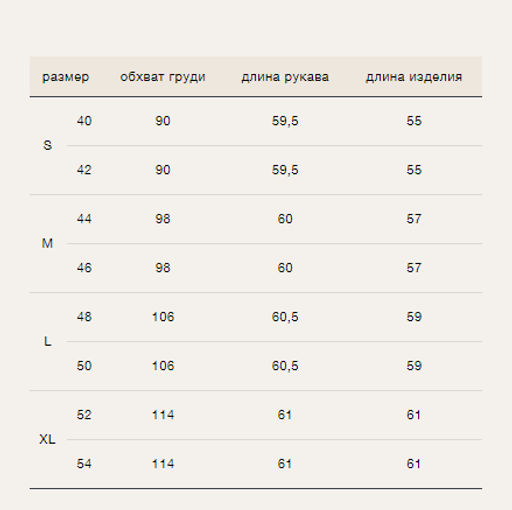Viewport: 512px width, 510px height.
Task: Click the 'размер' column header
Action: pos(66,77)
